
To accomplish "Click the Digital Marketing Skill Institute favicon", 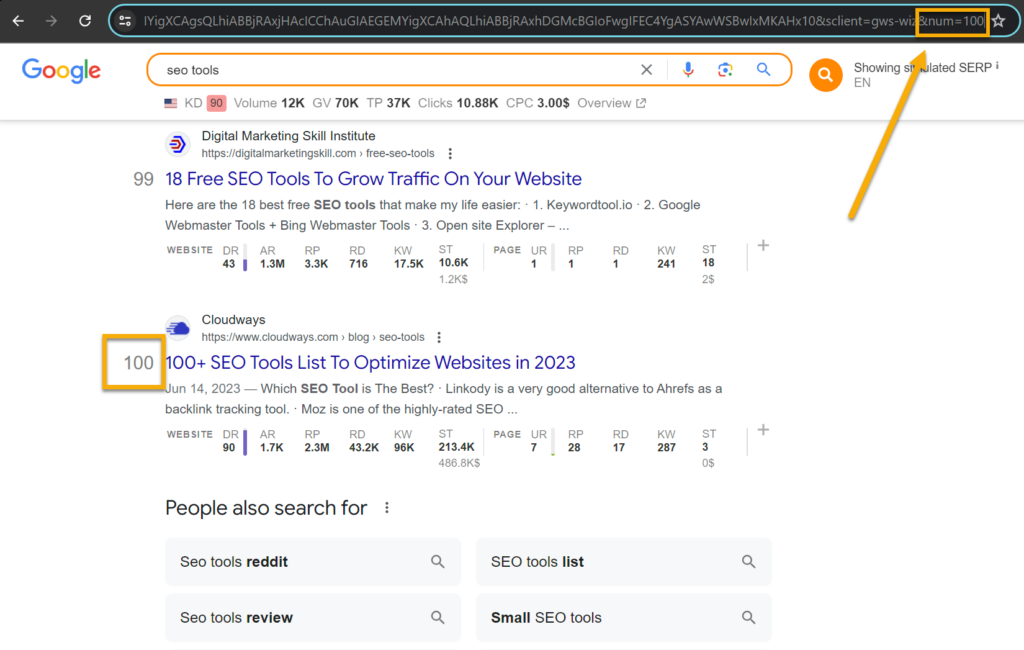I will 177,143.
